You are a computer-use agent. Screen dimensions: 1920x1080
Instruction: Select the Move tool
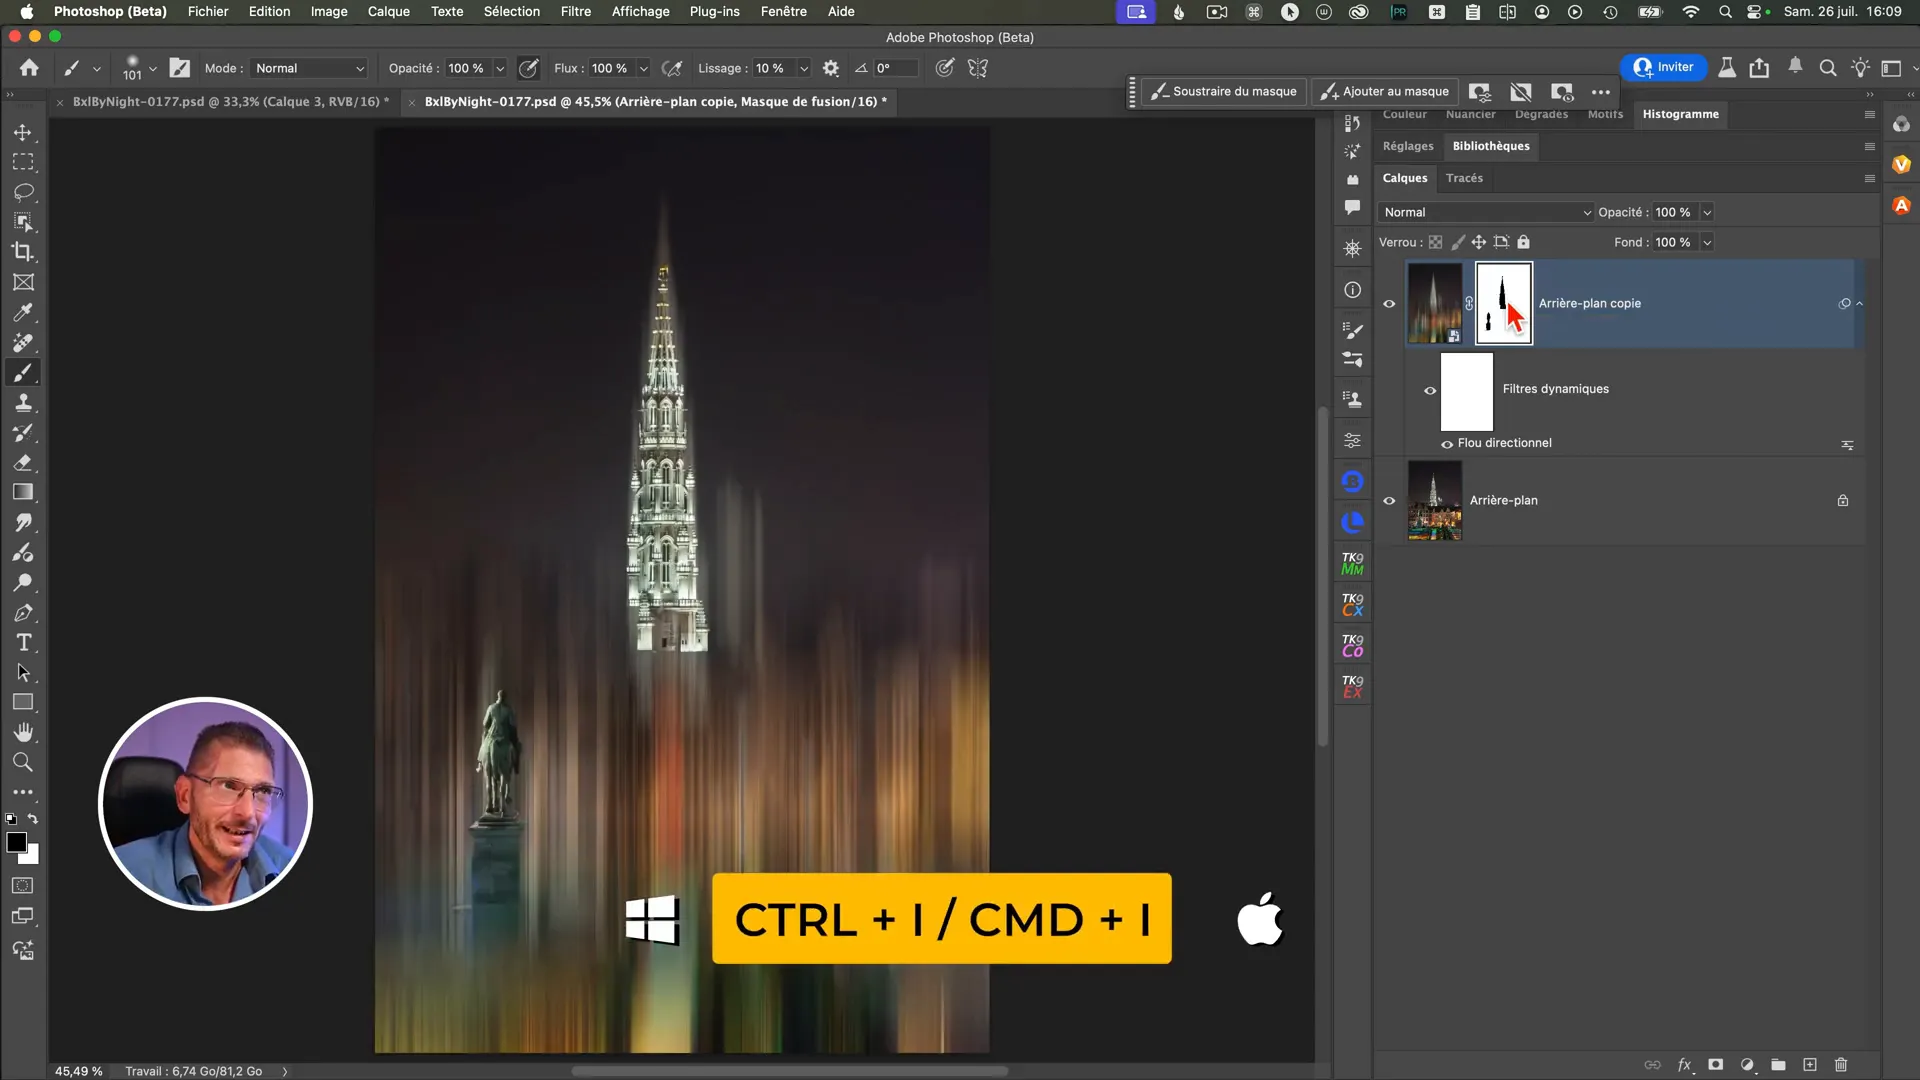[x=23, y=132]
